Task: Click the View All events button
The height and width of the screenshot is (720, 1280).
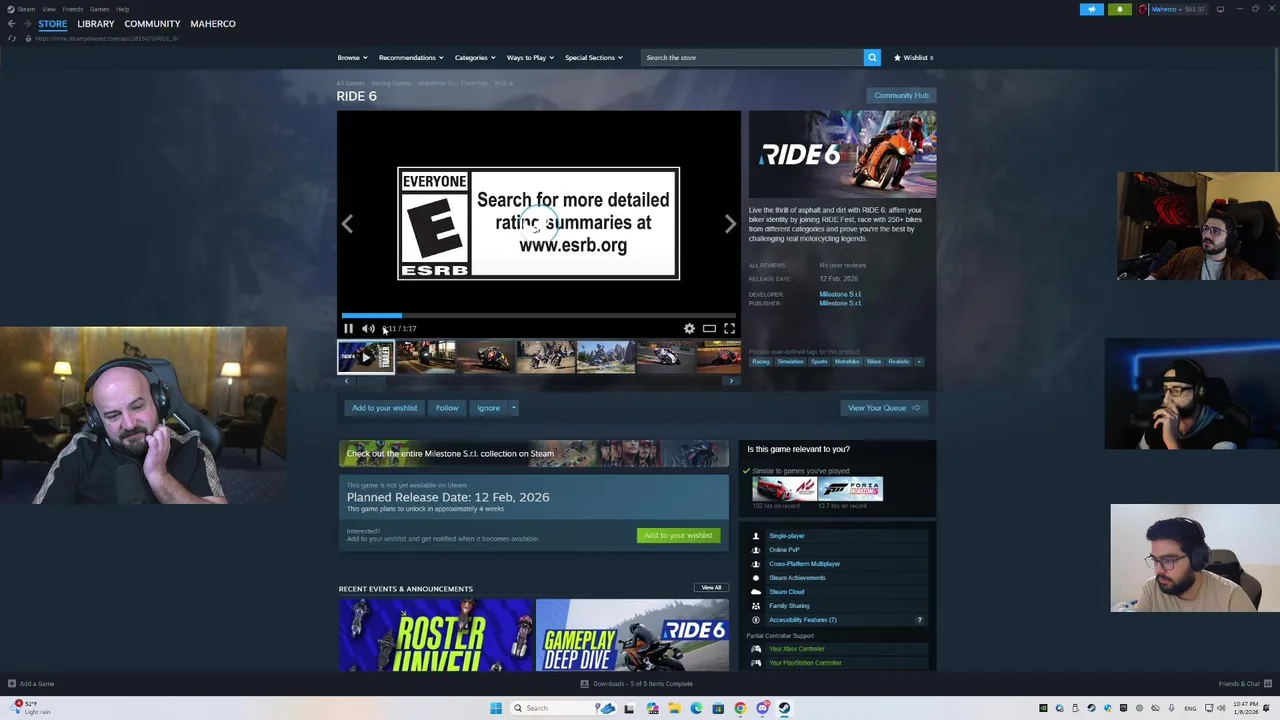Action: pyautogui.click(x=711, y=588)
